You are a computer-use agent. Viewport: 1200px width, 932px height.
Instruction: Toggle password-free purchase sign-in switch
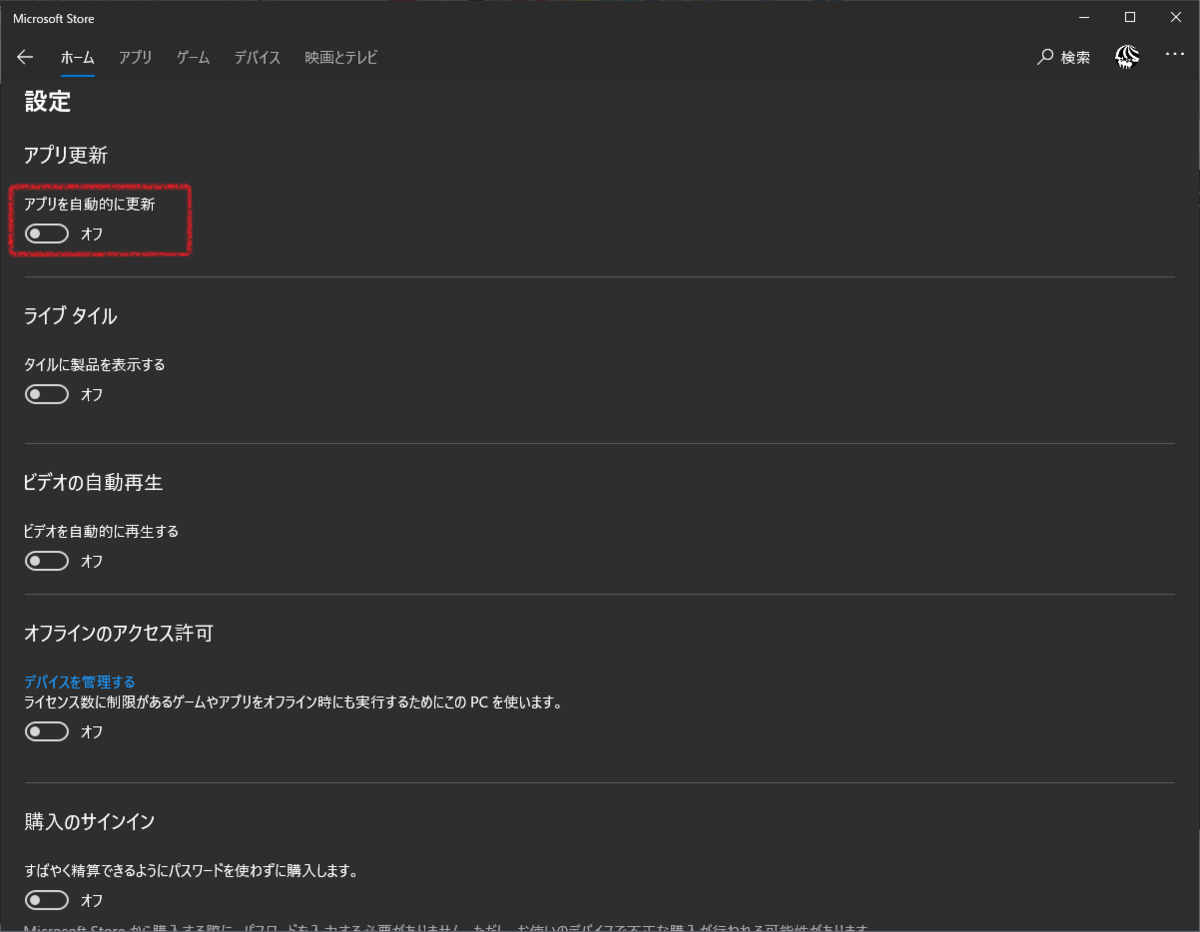click(x=47, y=900)
